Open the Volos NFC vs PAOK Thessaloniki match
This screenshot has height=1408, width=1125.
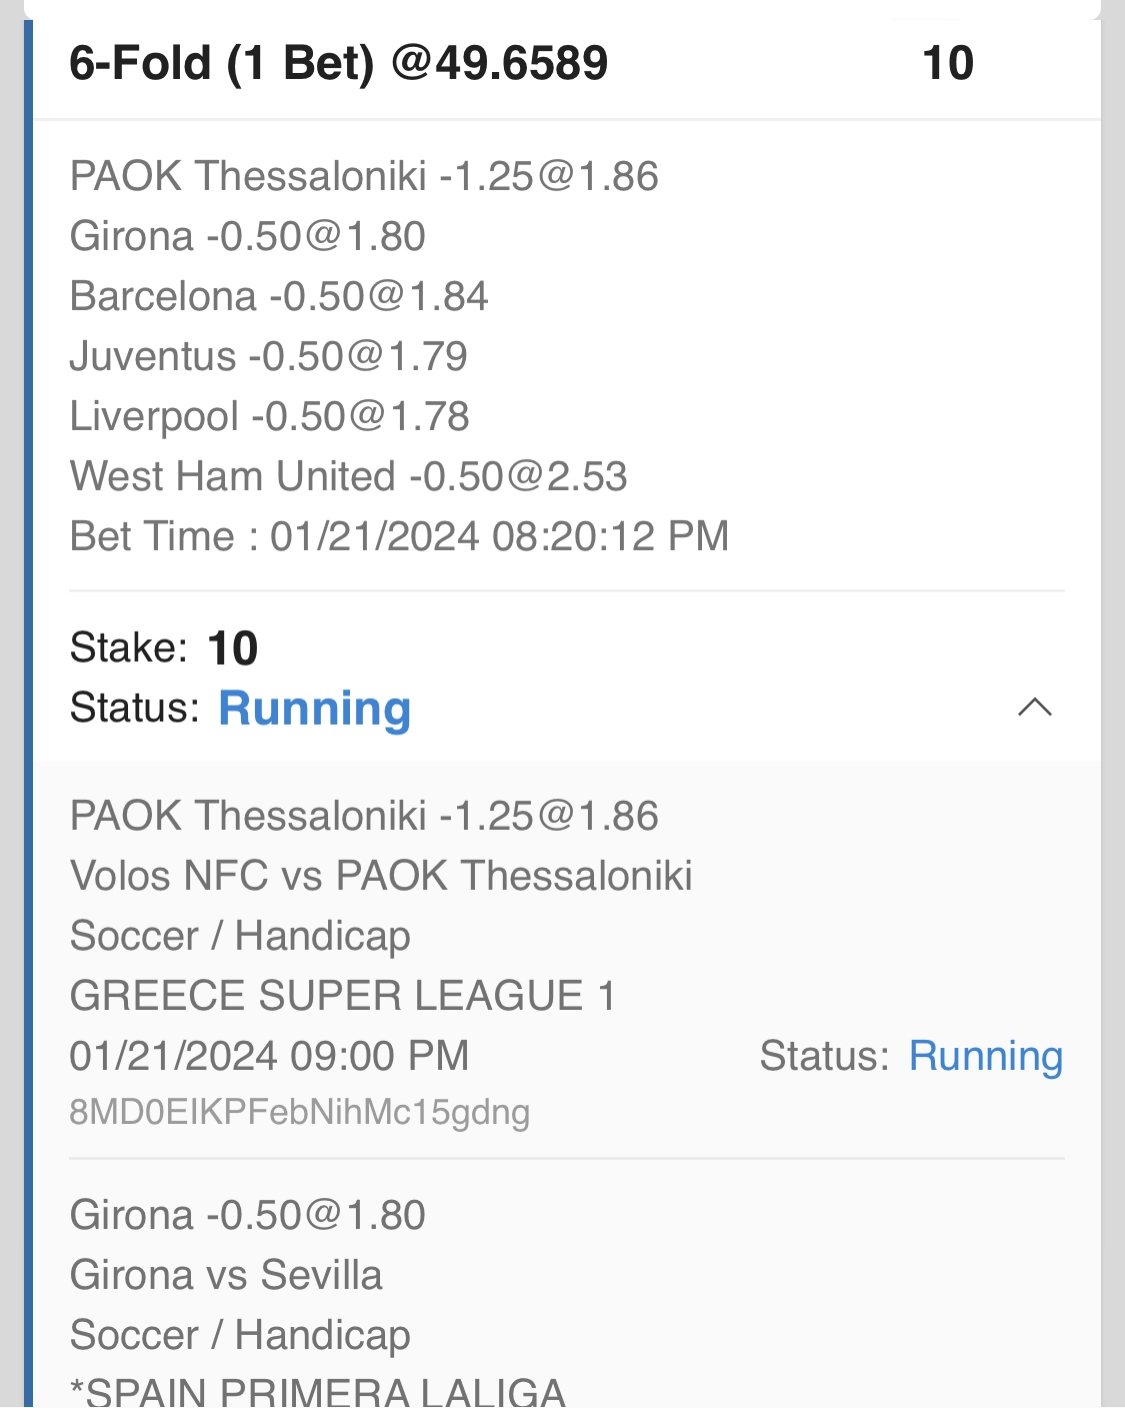click(381, 876)
